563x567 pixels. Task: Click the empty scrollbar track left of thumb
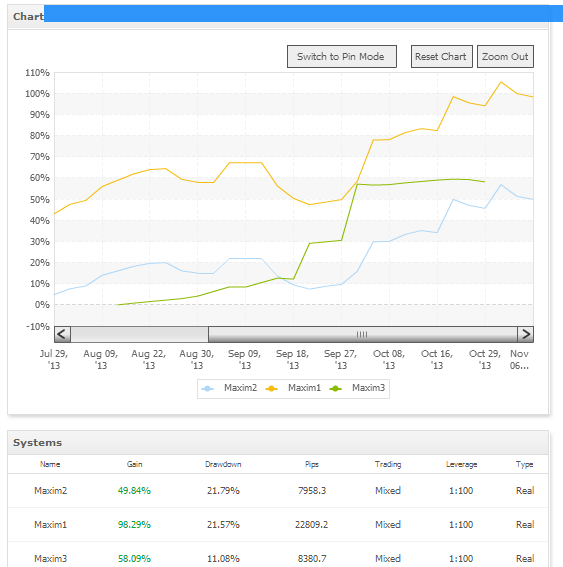pos(139,334)
